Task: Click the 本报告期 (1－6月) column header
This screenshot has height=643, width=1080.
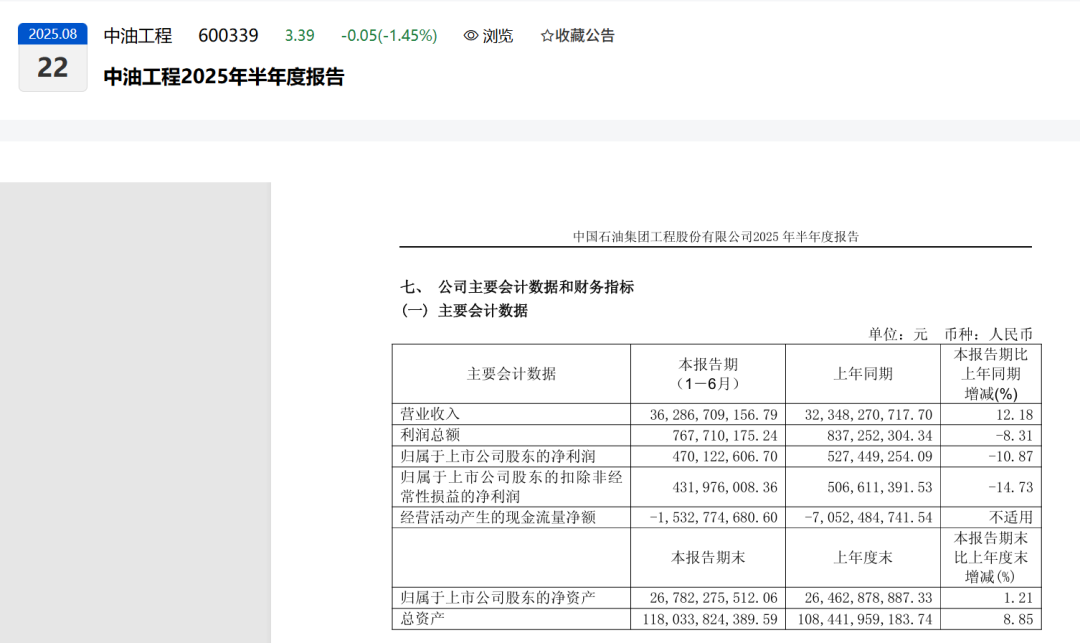Action: [x=708, y=374]
